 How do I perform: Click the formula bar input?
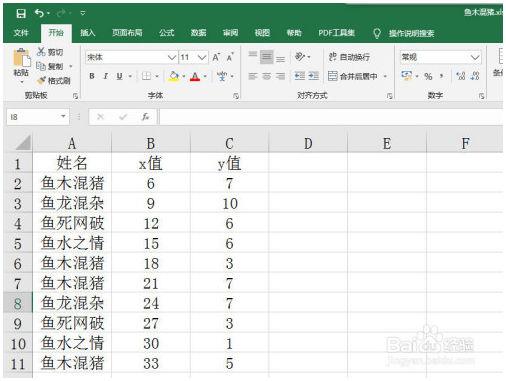(331, 117)
